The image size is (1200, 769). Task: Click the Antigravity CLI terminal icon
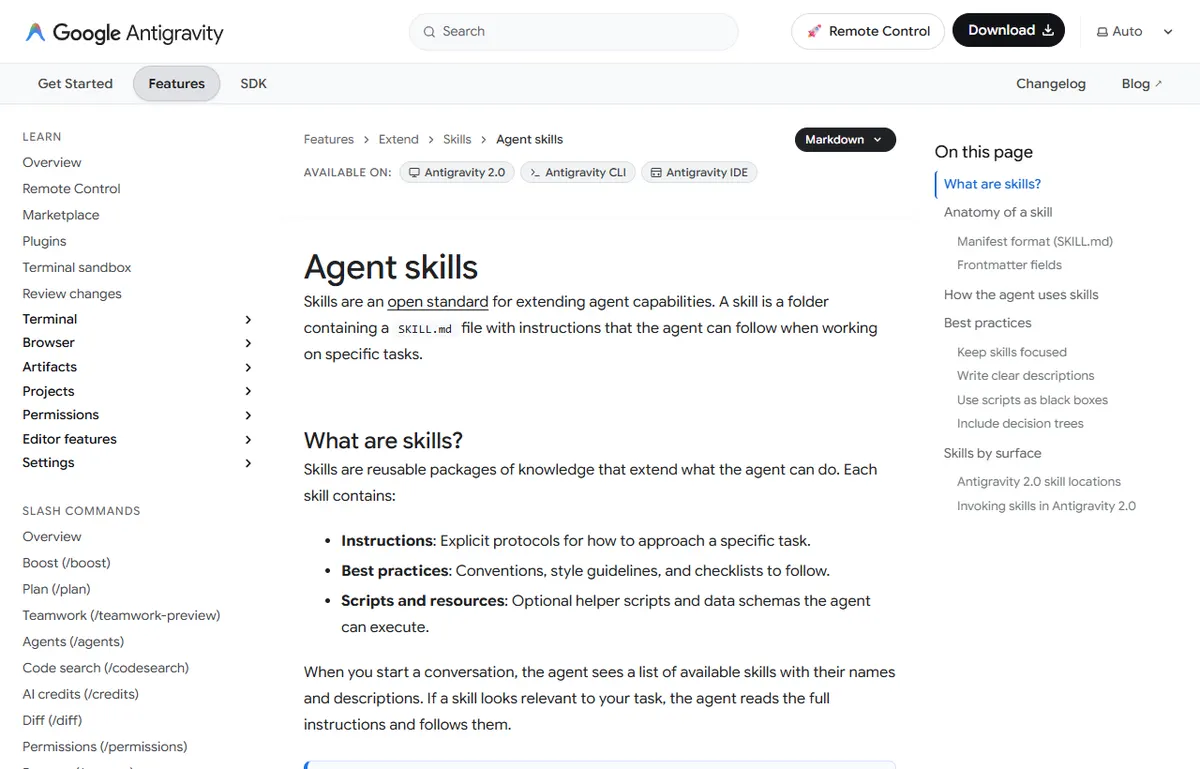click(x=535, y=172)
